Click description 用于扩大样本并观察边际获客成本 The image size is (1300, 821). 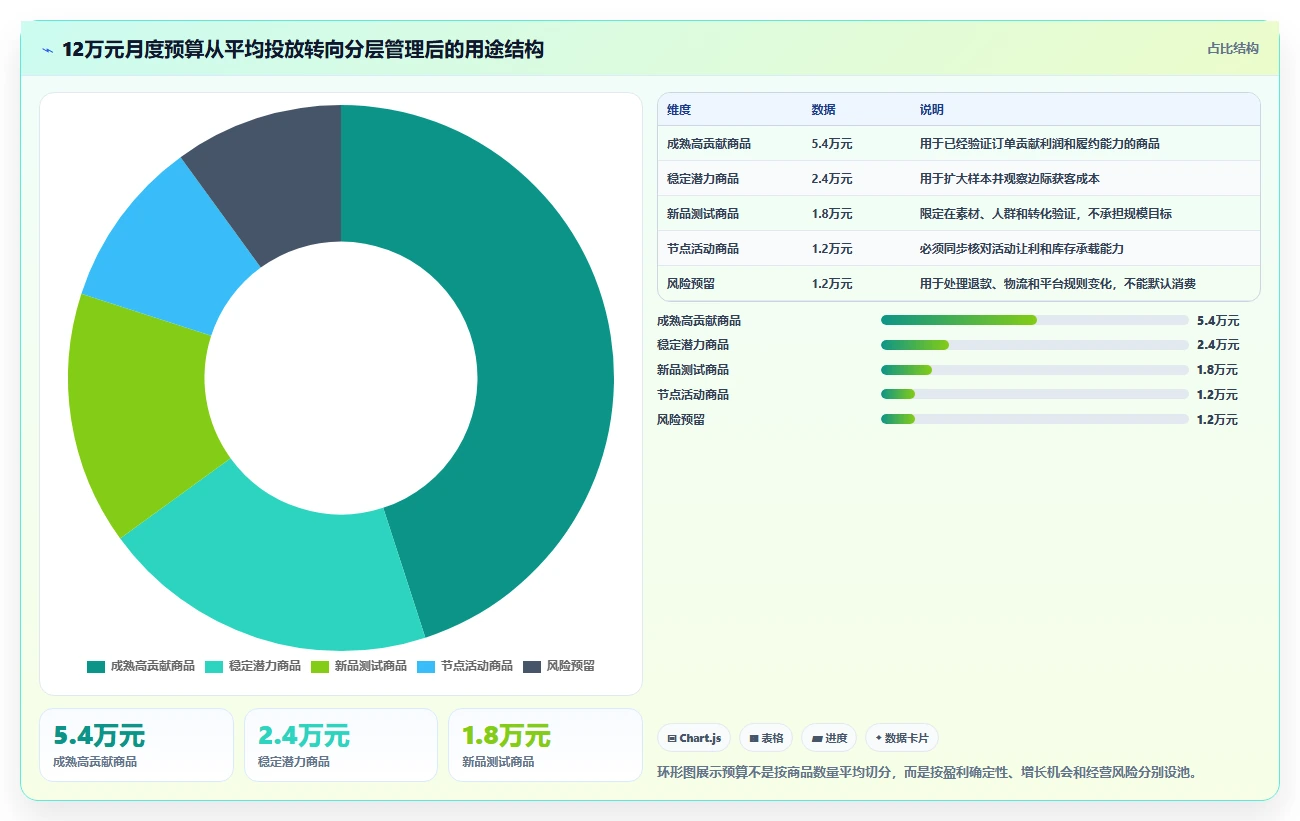(x=1010, y=179)
